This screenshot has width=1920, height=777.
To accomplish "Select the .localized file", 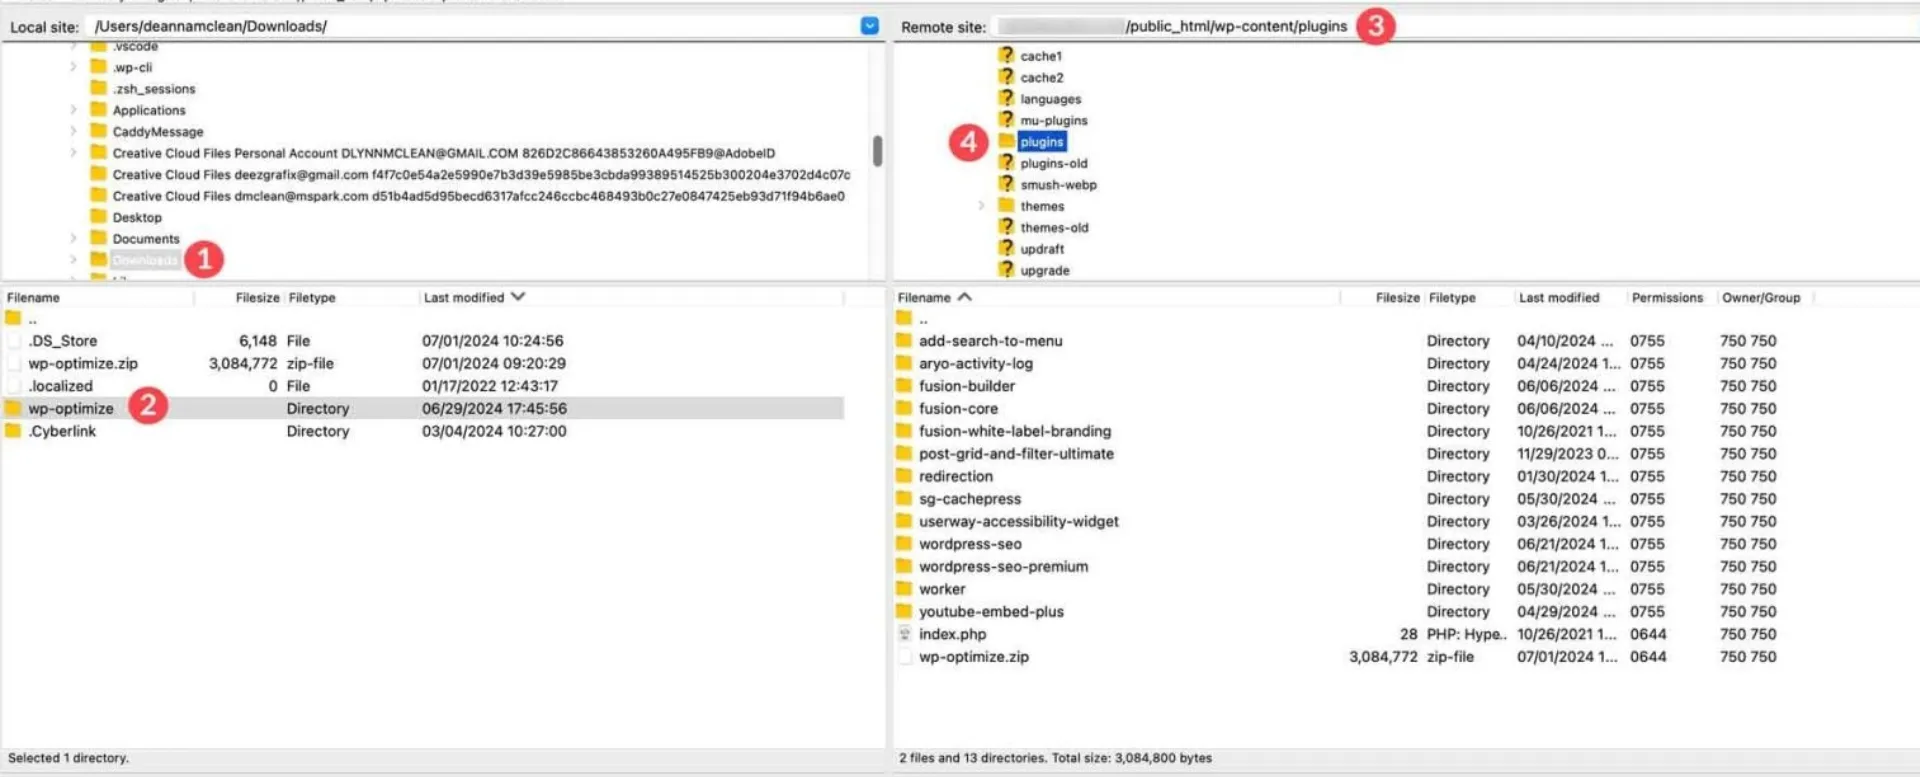I will tap(60, 386).
